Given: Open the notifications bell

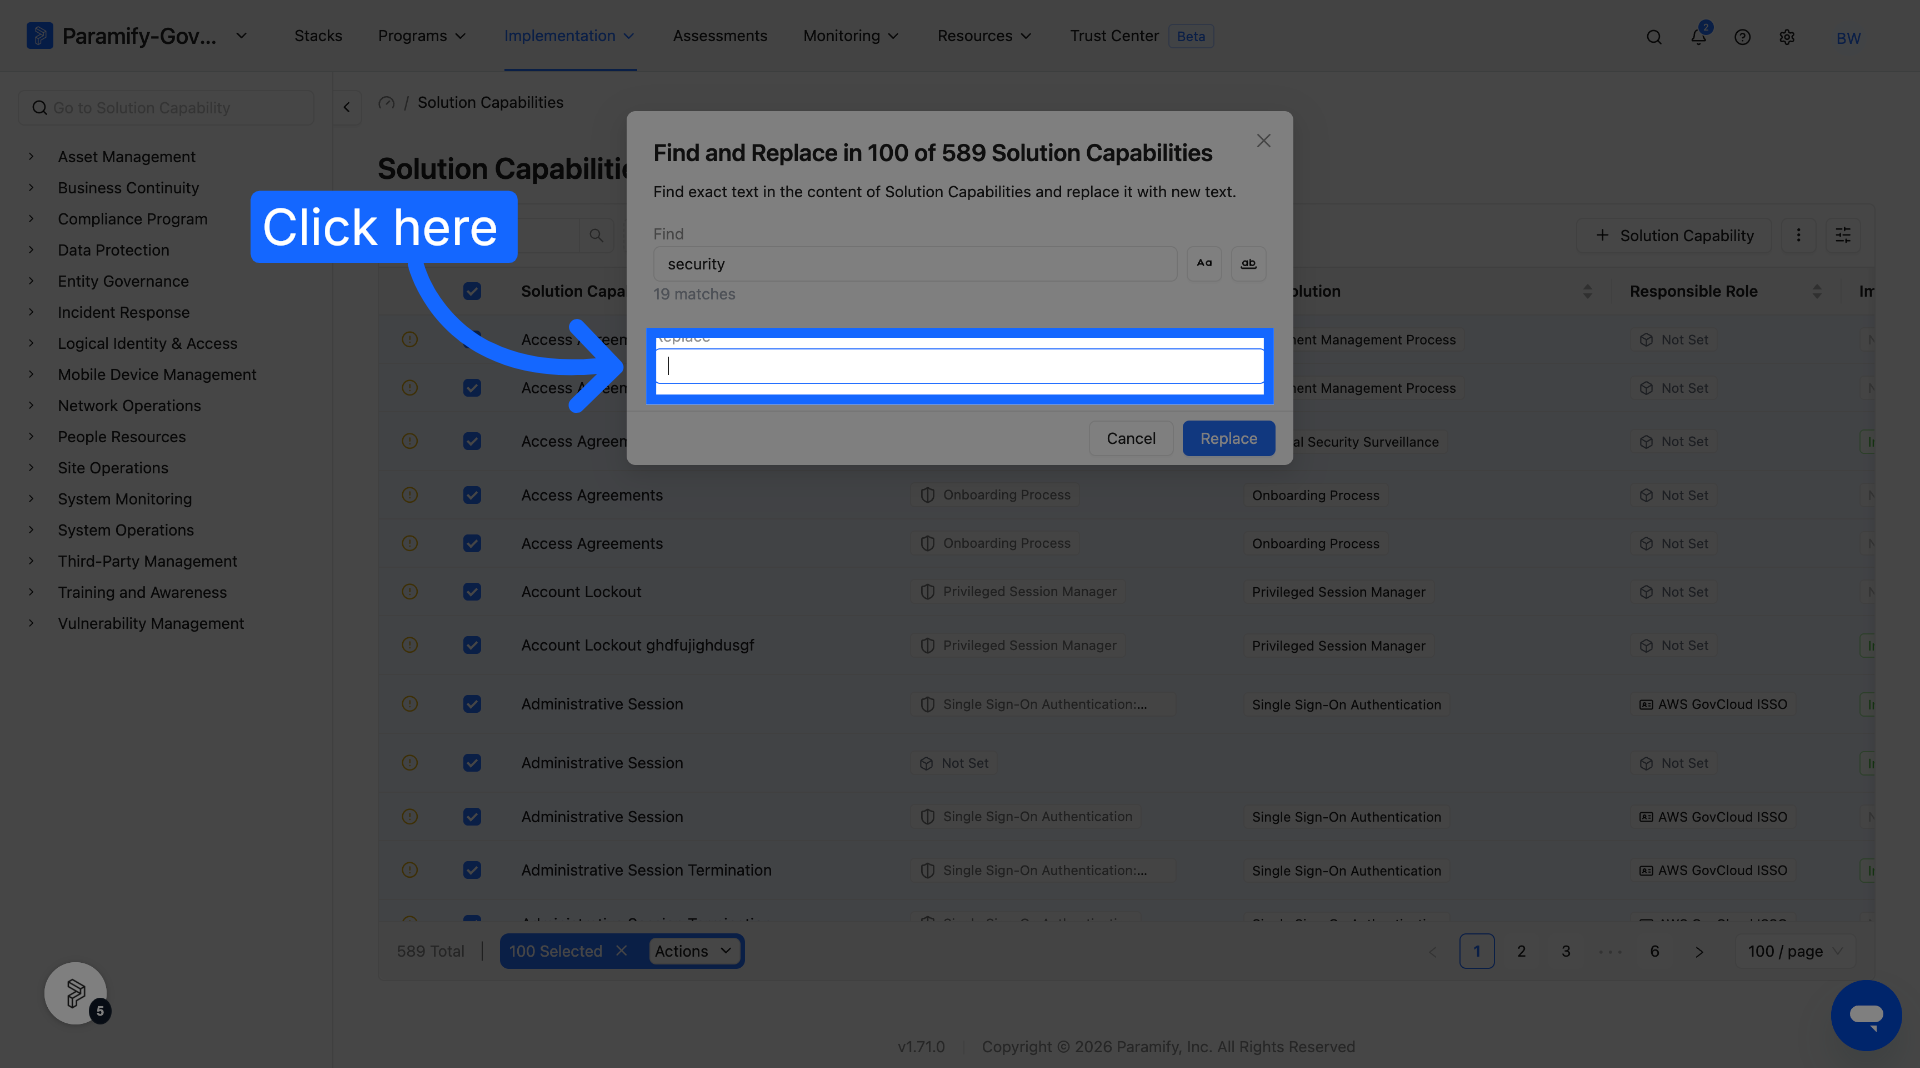Looking at the screenshot, I should (1698, 36).
